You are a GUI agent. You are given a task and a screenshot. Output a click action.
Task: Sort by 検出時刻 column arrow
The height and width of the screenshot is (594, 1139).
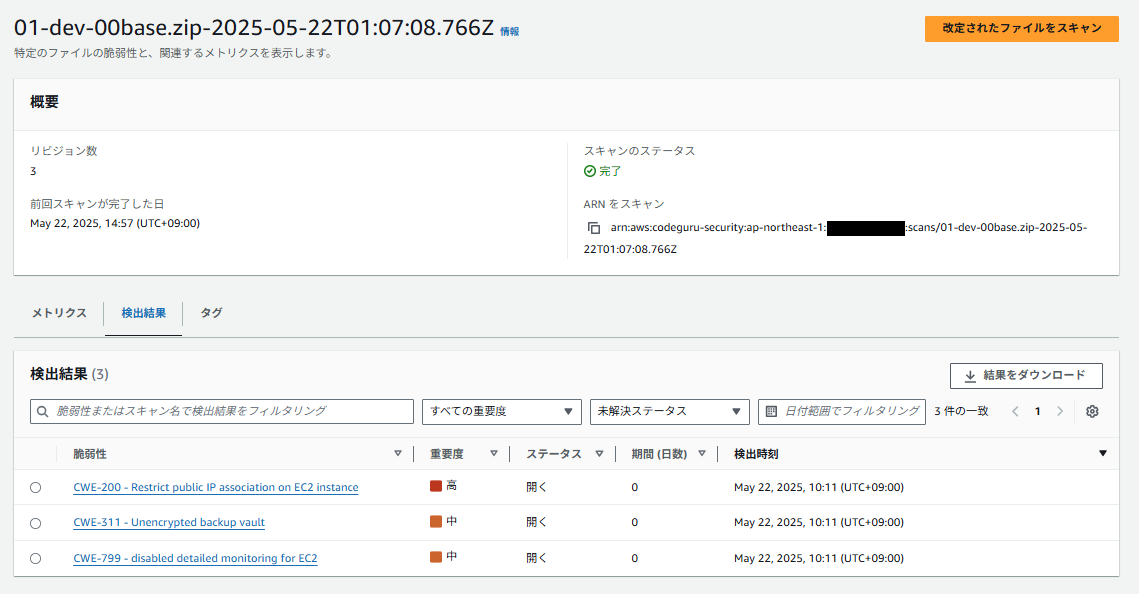pyautogui.click(x=1103, y=453)
